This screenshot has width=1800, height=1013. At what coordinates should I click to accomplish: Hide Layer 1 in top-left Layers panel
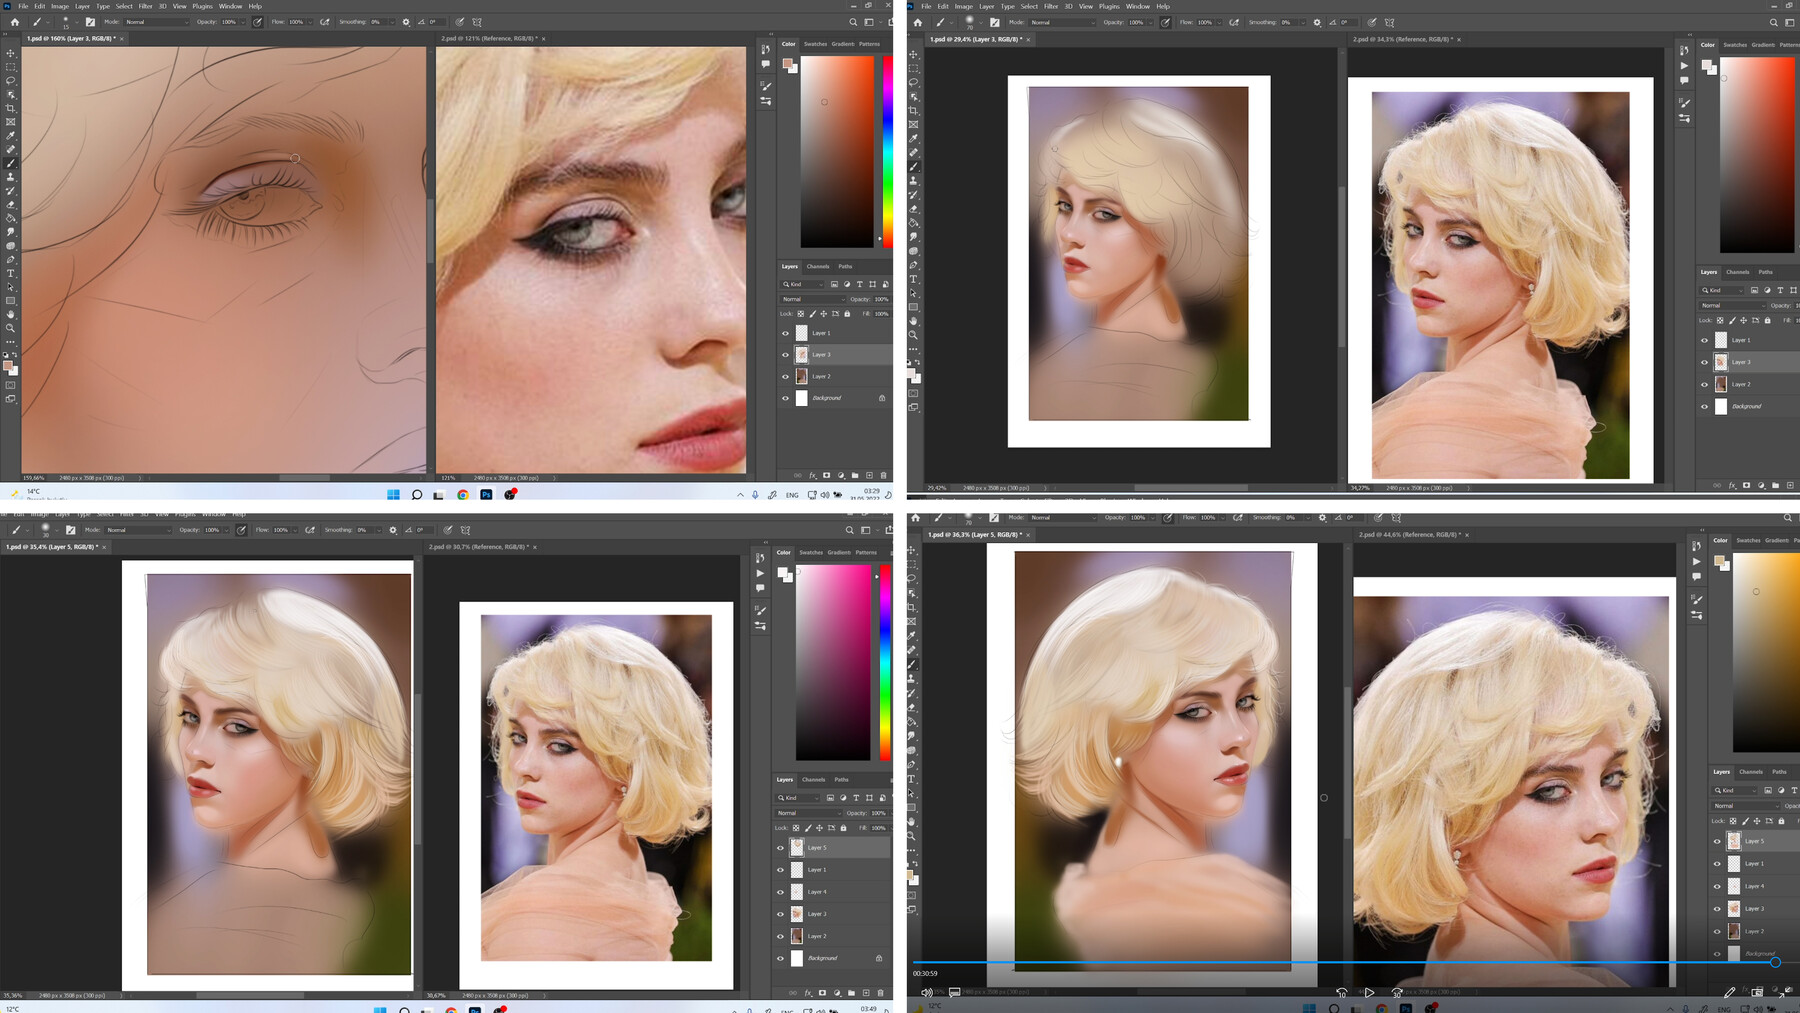point(785,333)
